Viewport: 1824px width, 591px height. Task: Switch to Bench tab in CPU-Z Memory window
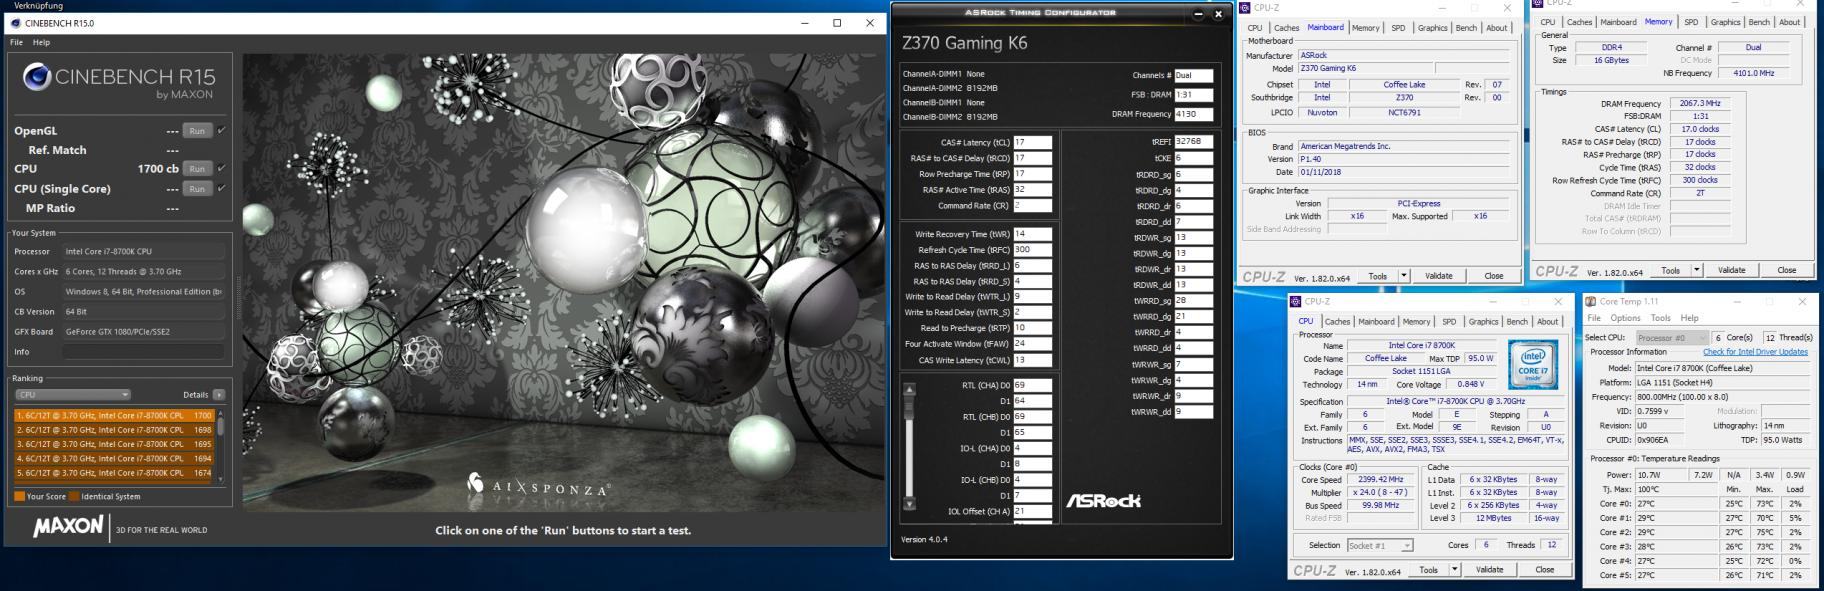point(1759,22)
